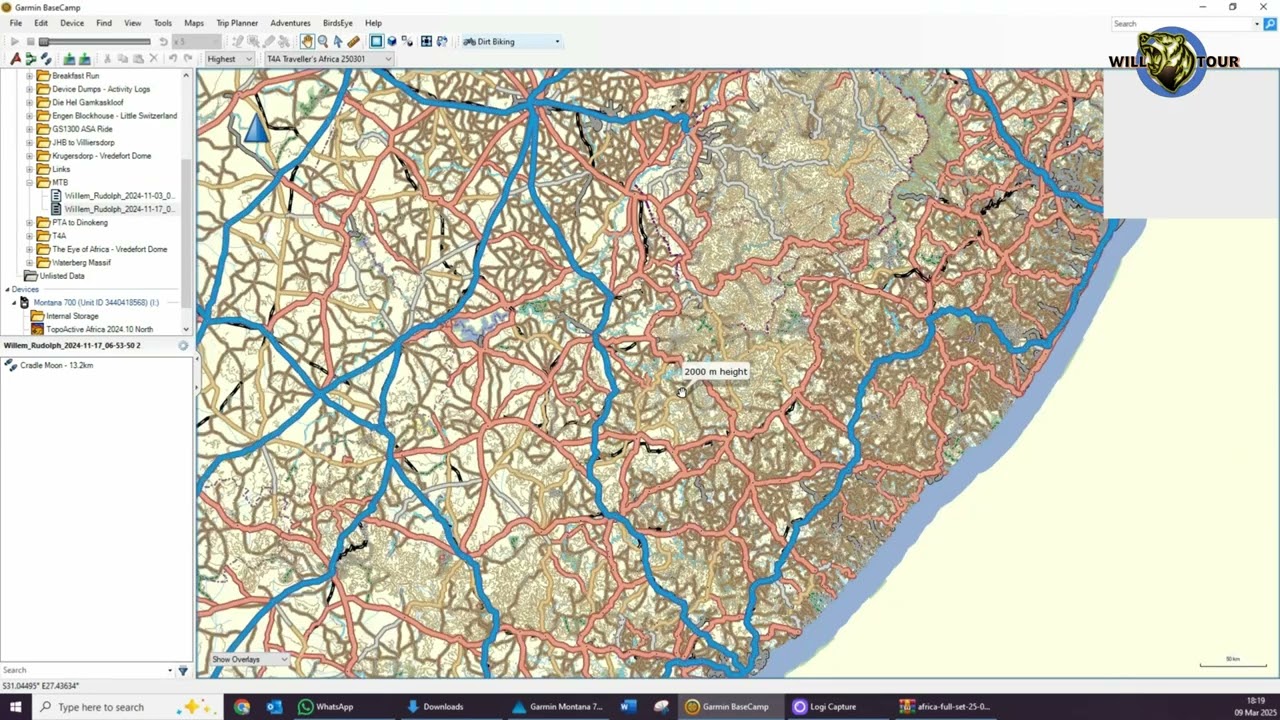The image size is (1280, 720).
Task: Click the gear options icon beside list title
Action: point(183,346)
